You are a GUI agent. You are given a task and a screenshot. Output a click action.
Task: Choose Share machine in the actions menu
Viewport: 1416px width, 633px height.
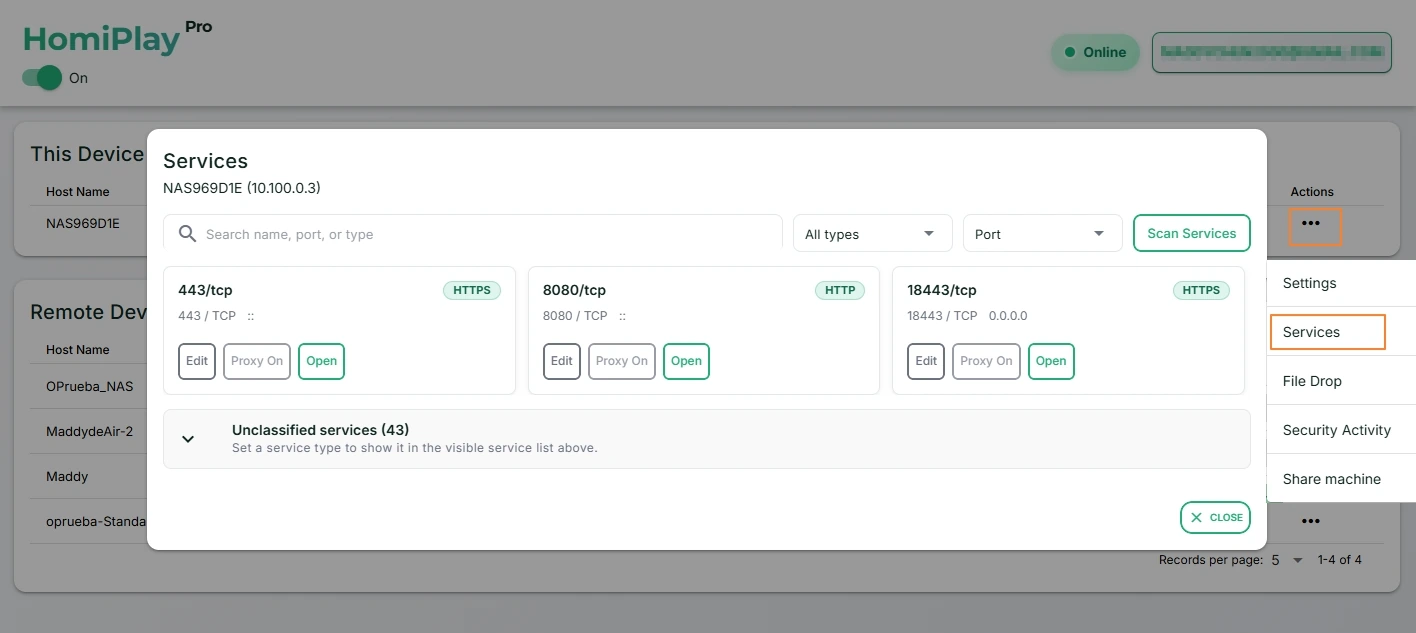1341,479
